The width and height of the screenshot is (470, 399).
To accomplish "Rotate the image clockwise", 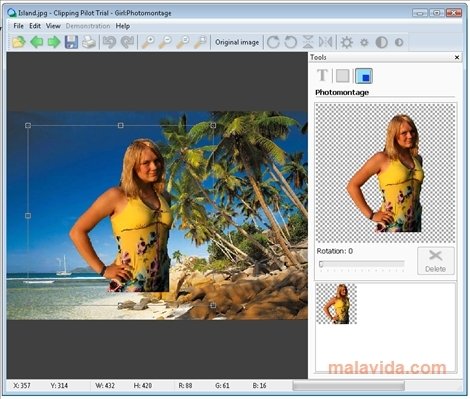I will point(273,42).
